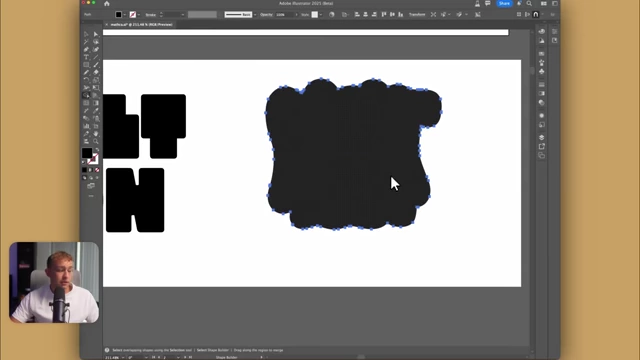The height and width of the screenshot is (360, 640).
Task: Select the Lasso tool
Action: click(x=96, y=42)
